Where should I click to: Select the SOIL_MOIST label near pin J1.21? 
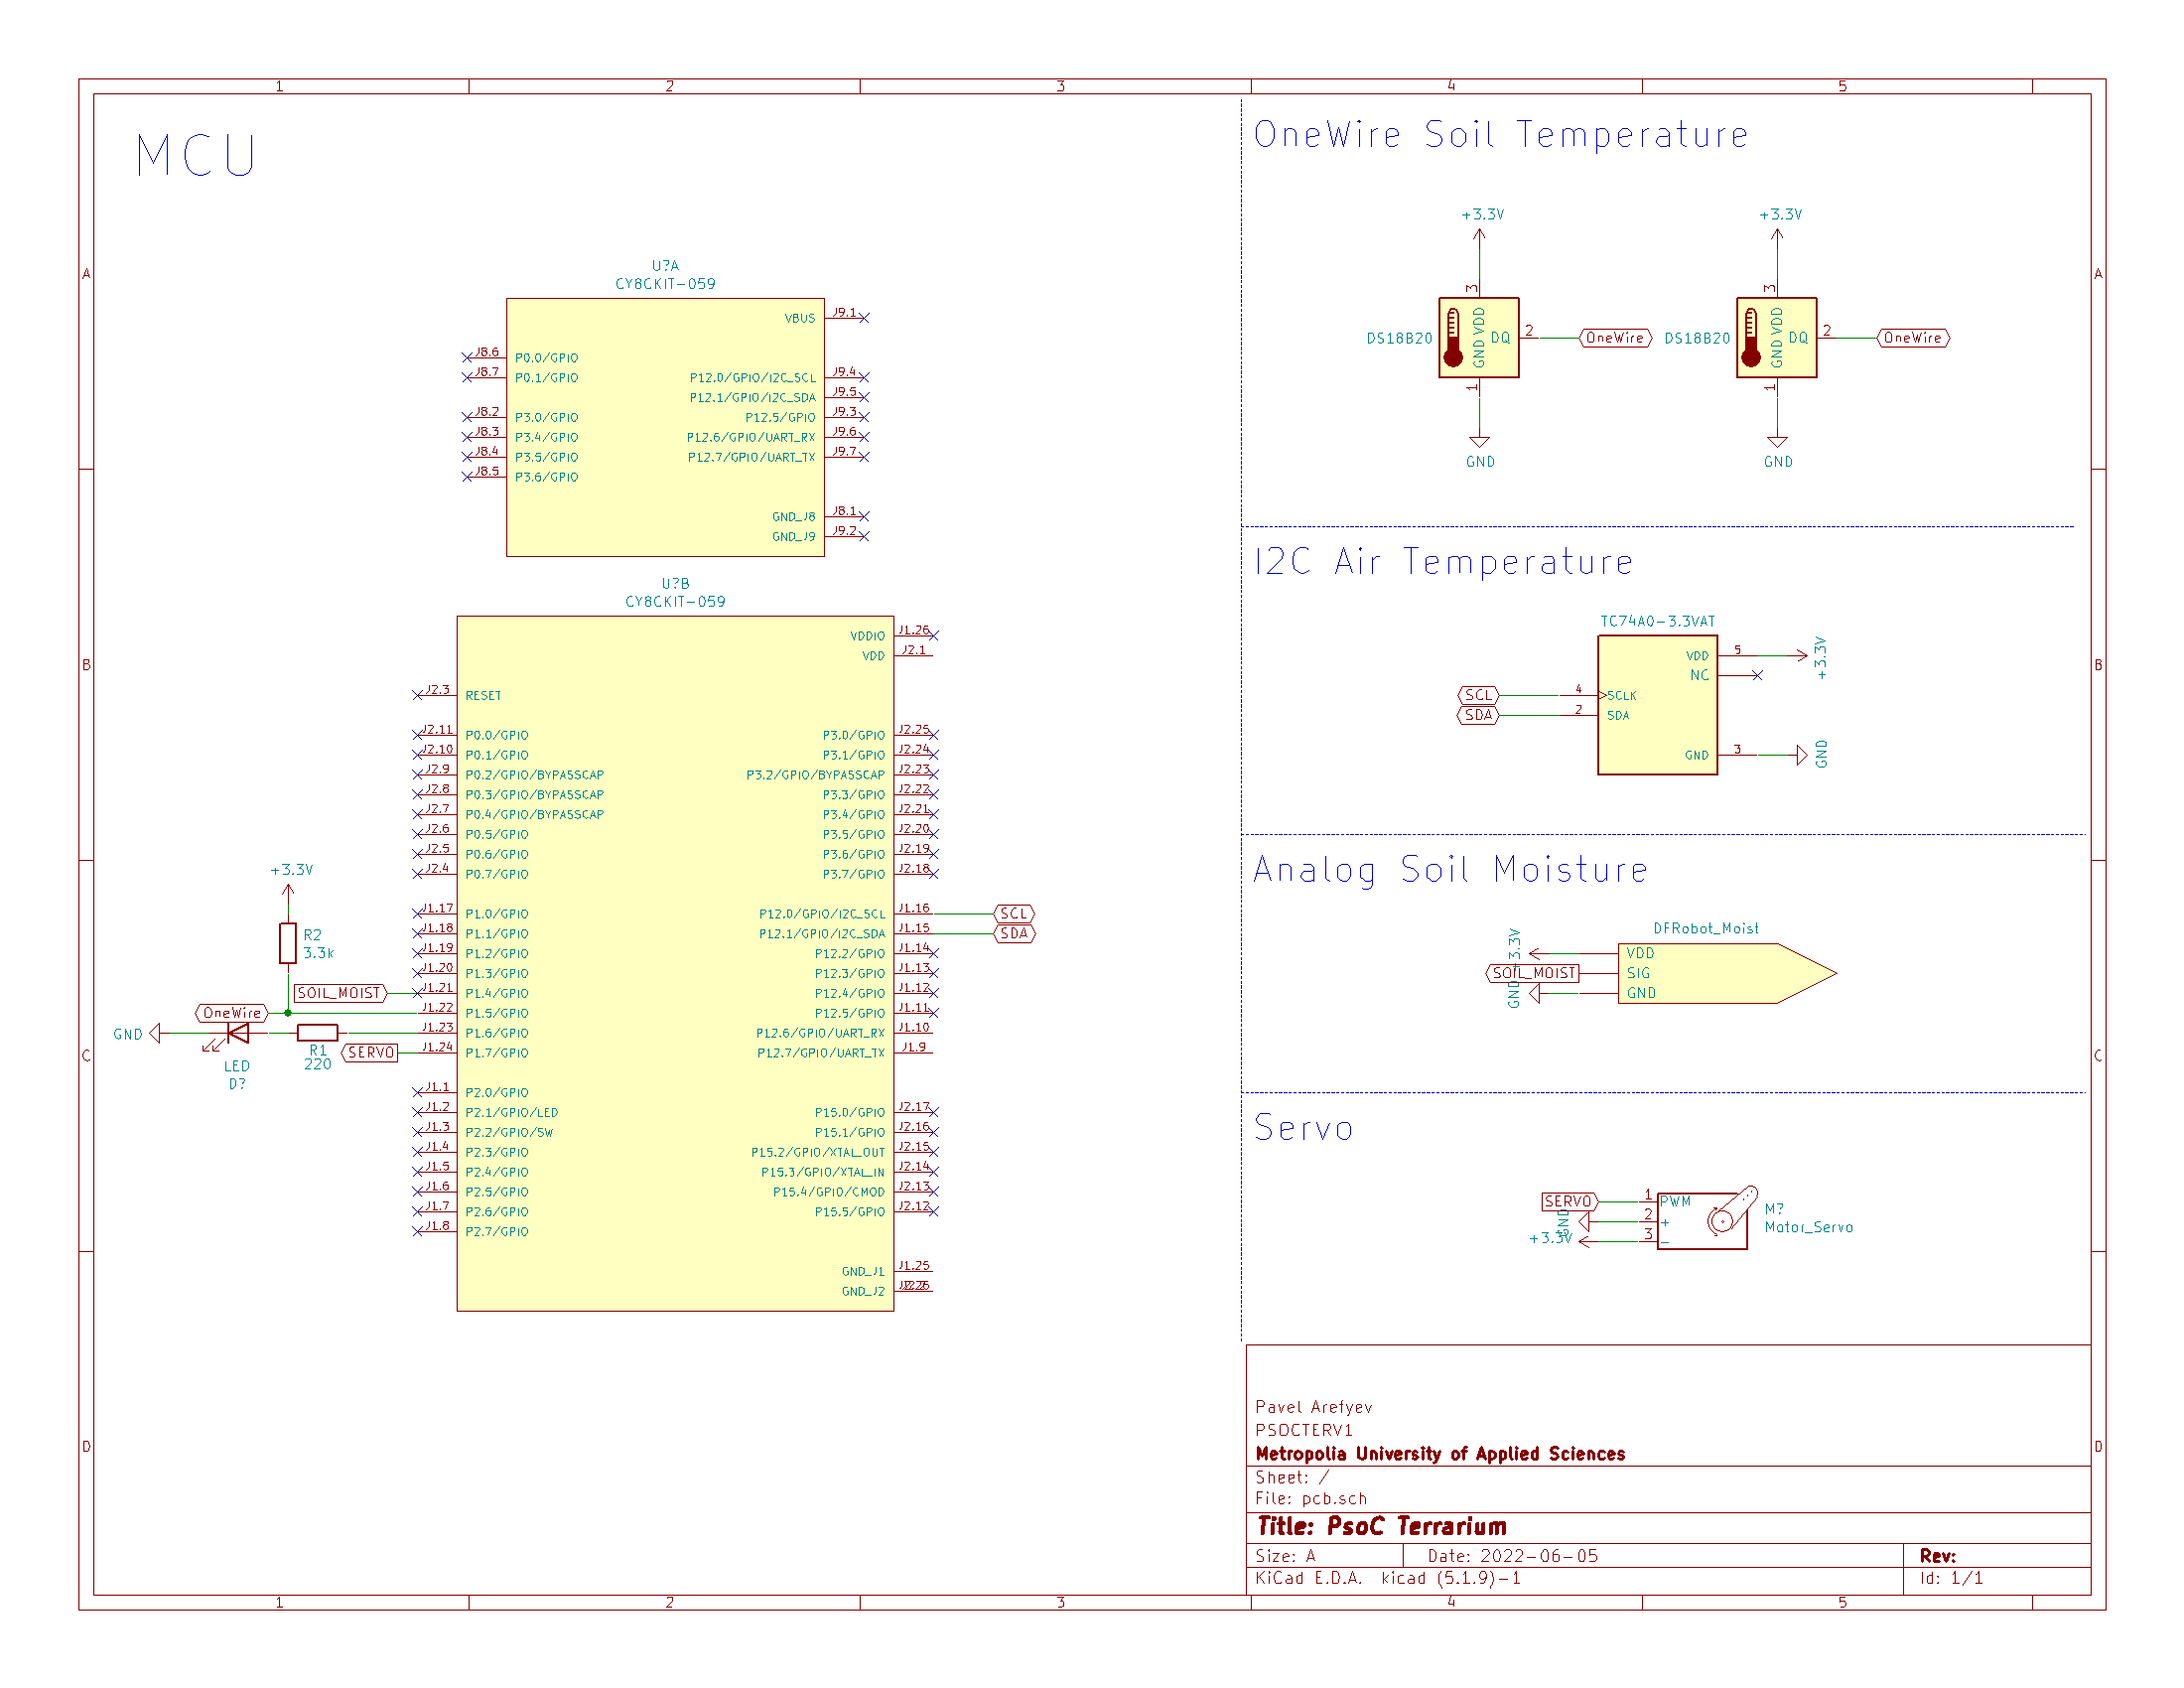[339, 993]
